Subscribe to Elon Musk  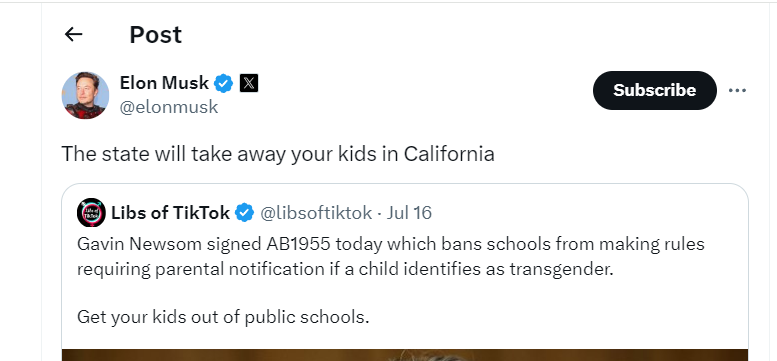pyautogui.click(x=655, y=90)
